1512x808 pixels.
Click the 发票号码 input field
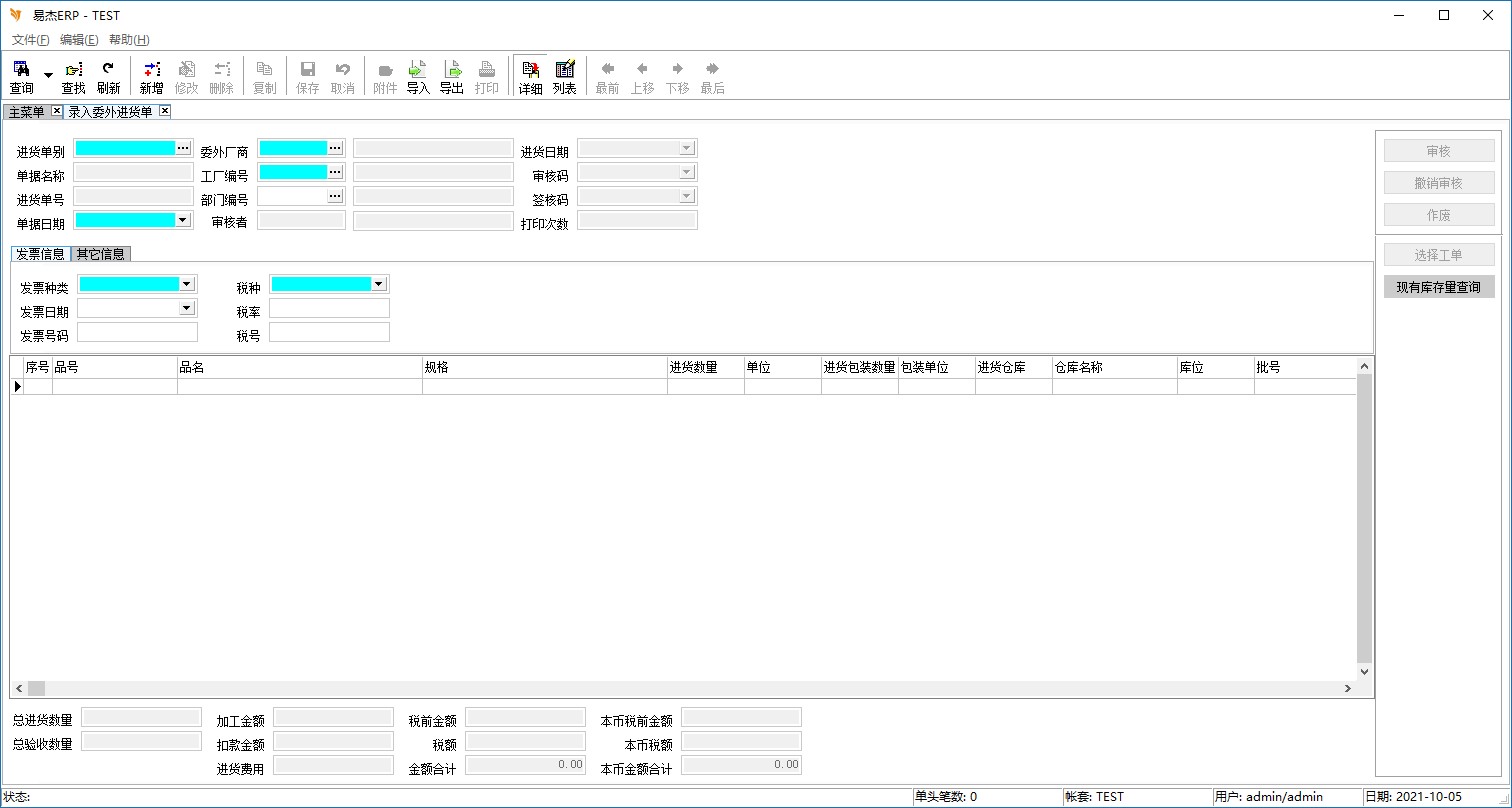[138, 332]
